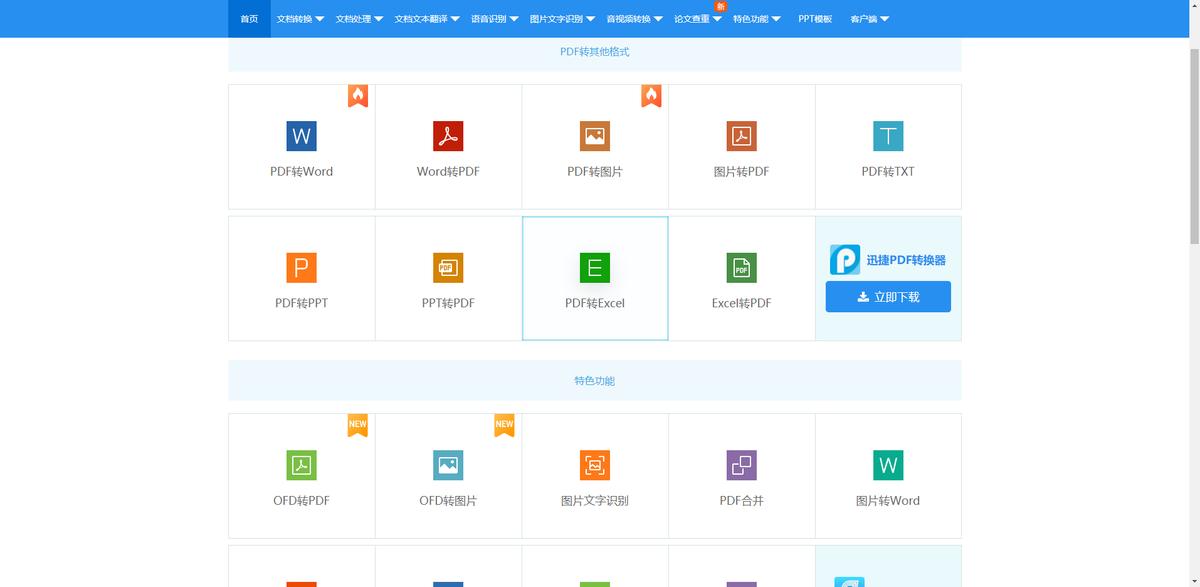
Task: Click the PDF合并 text label
Action: tap(741, 500)
